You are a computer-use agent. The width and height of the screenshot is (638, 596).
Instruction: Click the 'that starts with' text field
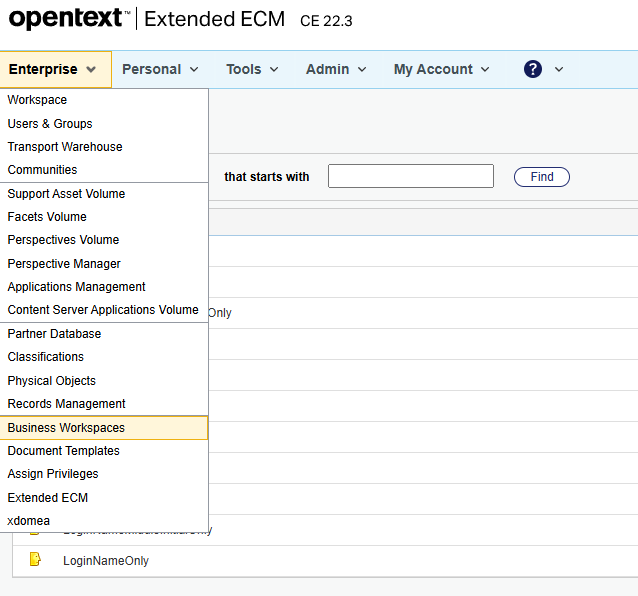point(410,176)
